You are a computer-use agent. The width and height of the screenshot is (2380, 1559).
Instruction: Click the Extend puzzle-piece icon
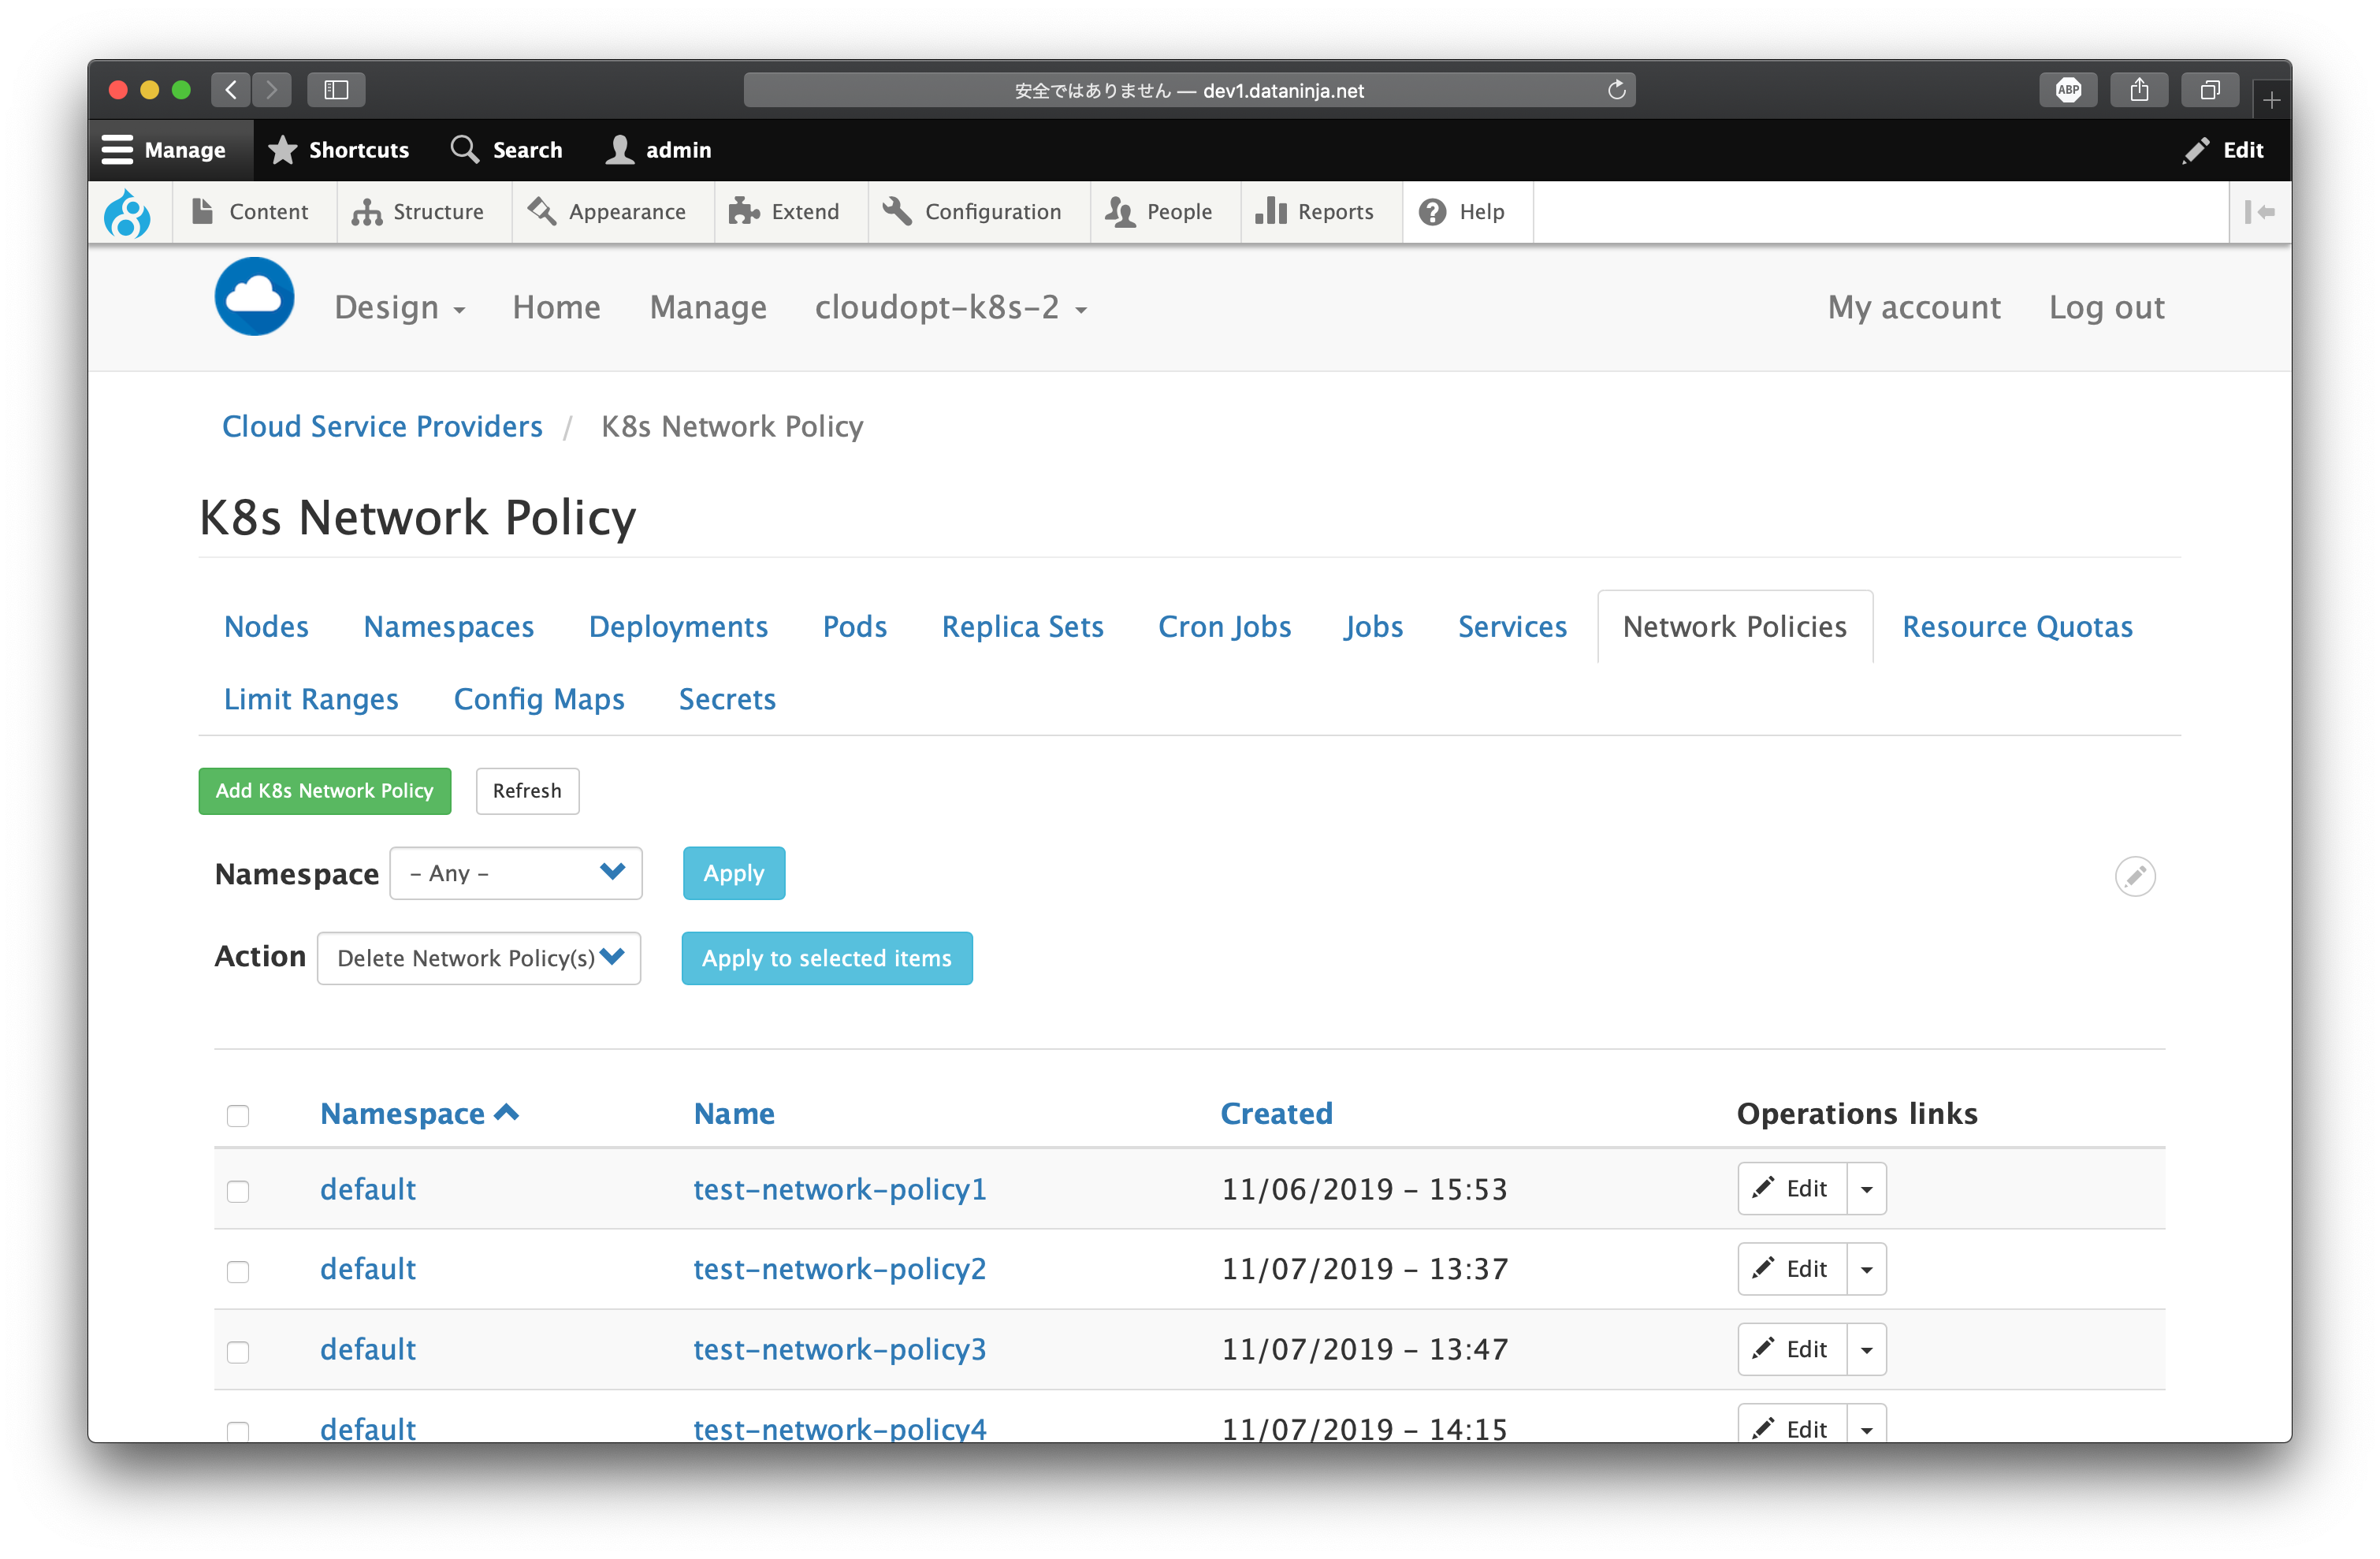(x=743, y=211)
